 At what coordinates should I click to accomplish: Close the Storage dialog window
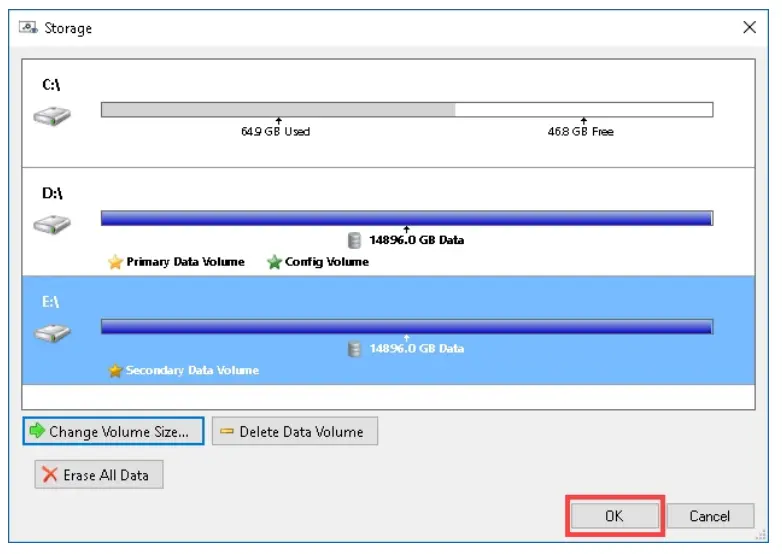pyautogui.click(x=749, y=27)
